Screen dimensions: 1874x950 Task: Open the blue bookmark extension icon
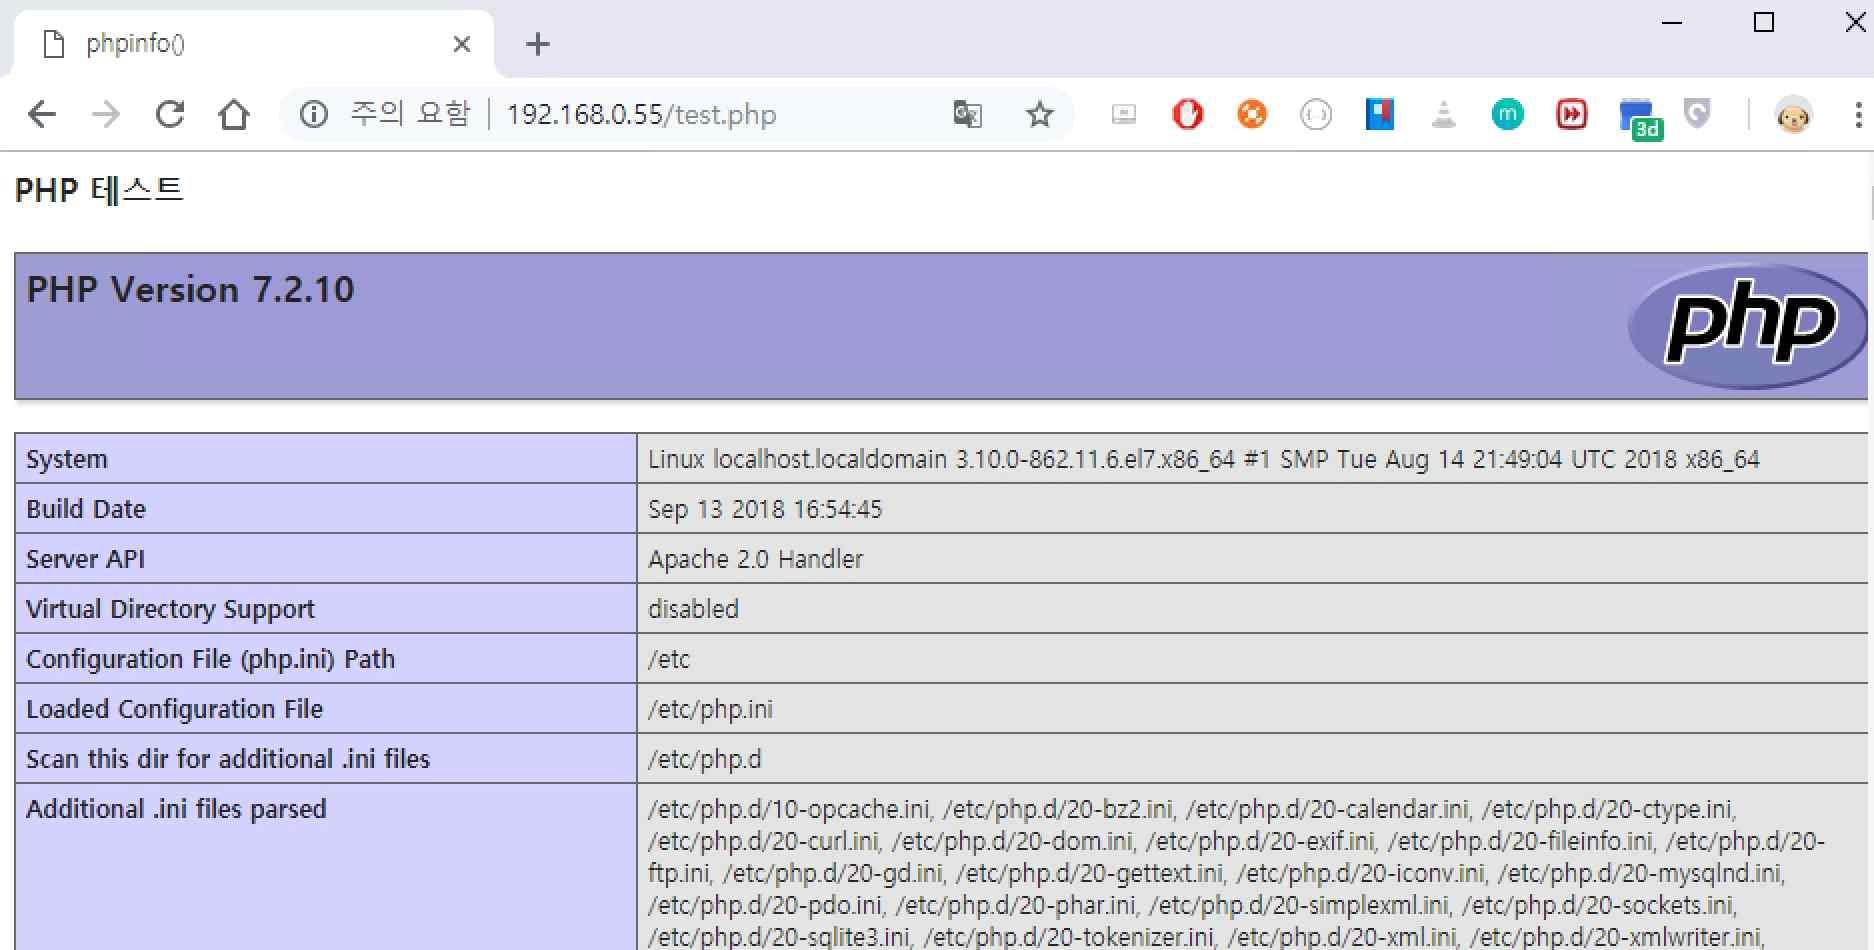click(x=1380, y=114)
